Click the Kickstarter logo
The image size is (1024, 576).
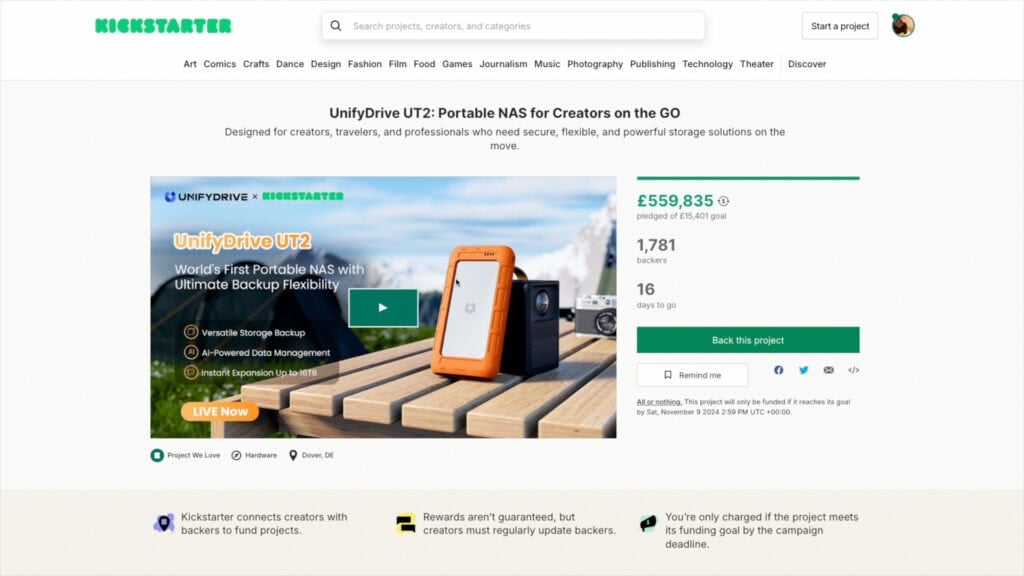tap(163, 26)
